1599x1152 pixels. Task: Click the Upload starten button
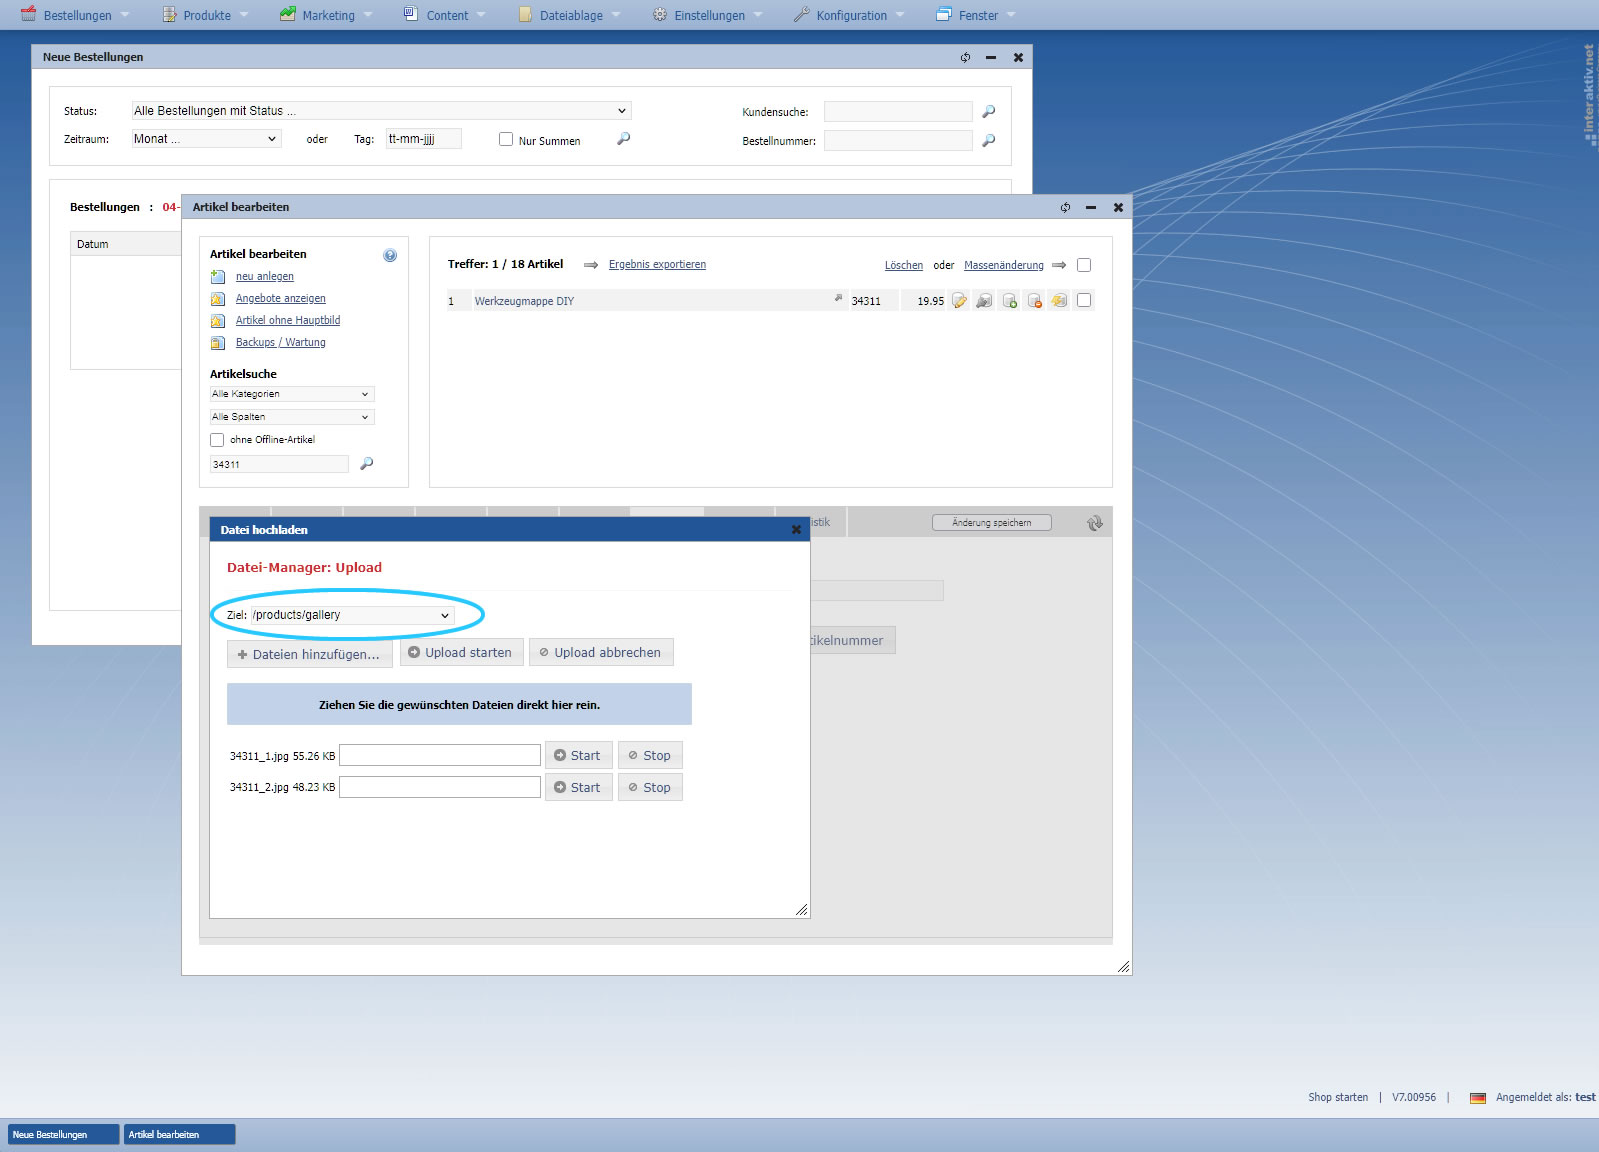(461, 653)
